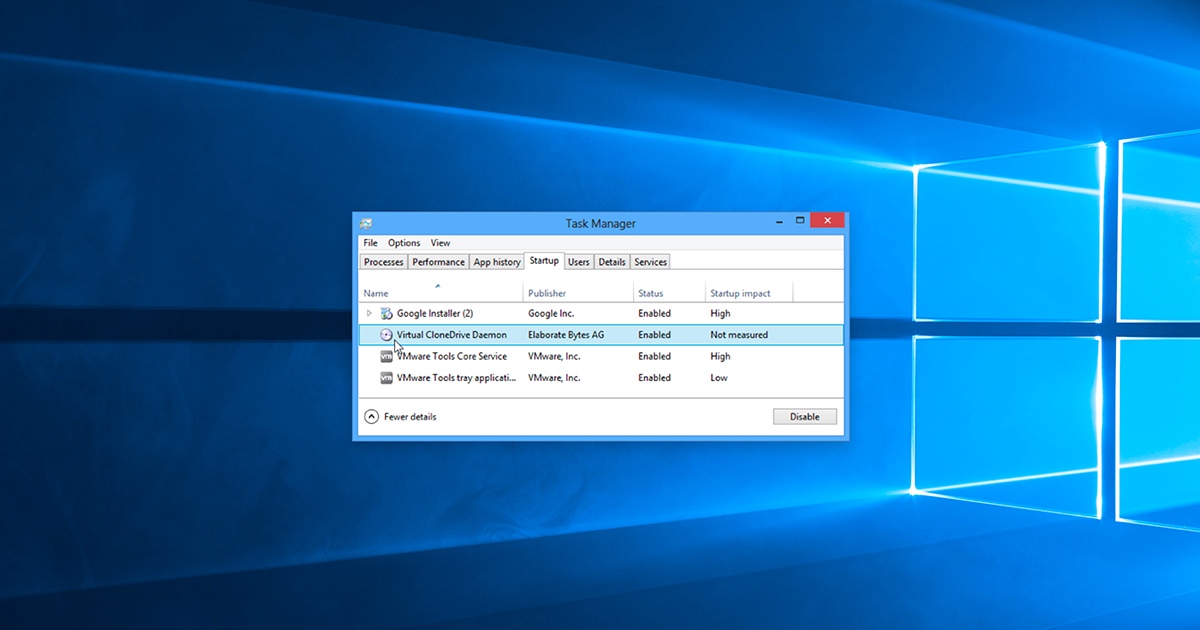Viewport: 1200px width, 630px height.
Task: Click Enabled status of VMware Core Service
Action: pos(654,356)
